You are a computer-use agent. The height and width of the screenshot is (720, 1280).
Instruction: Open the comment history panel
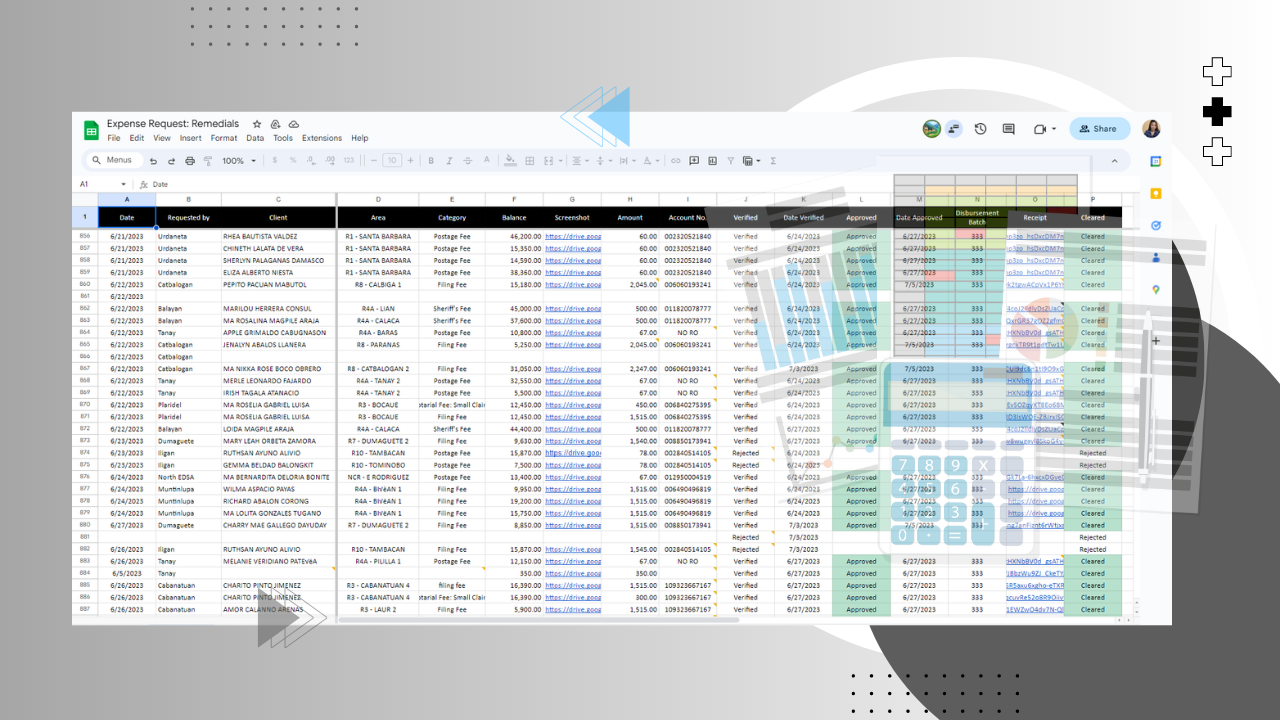click(1008, 129)
